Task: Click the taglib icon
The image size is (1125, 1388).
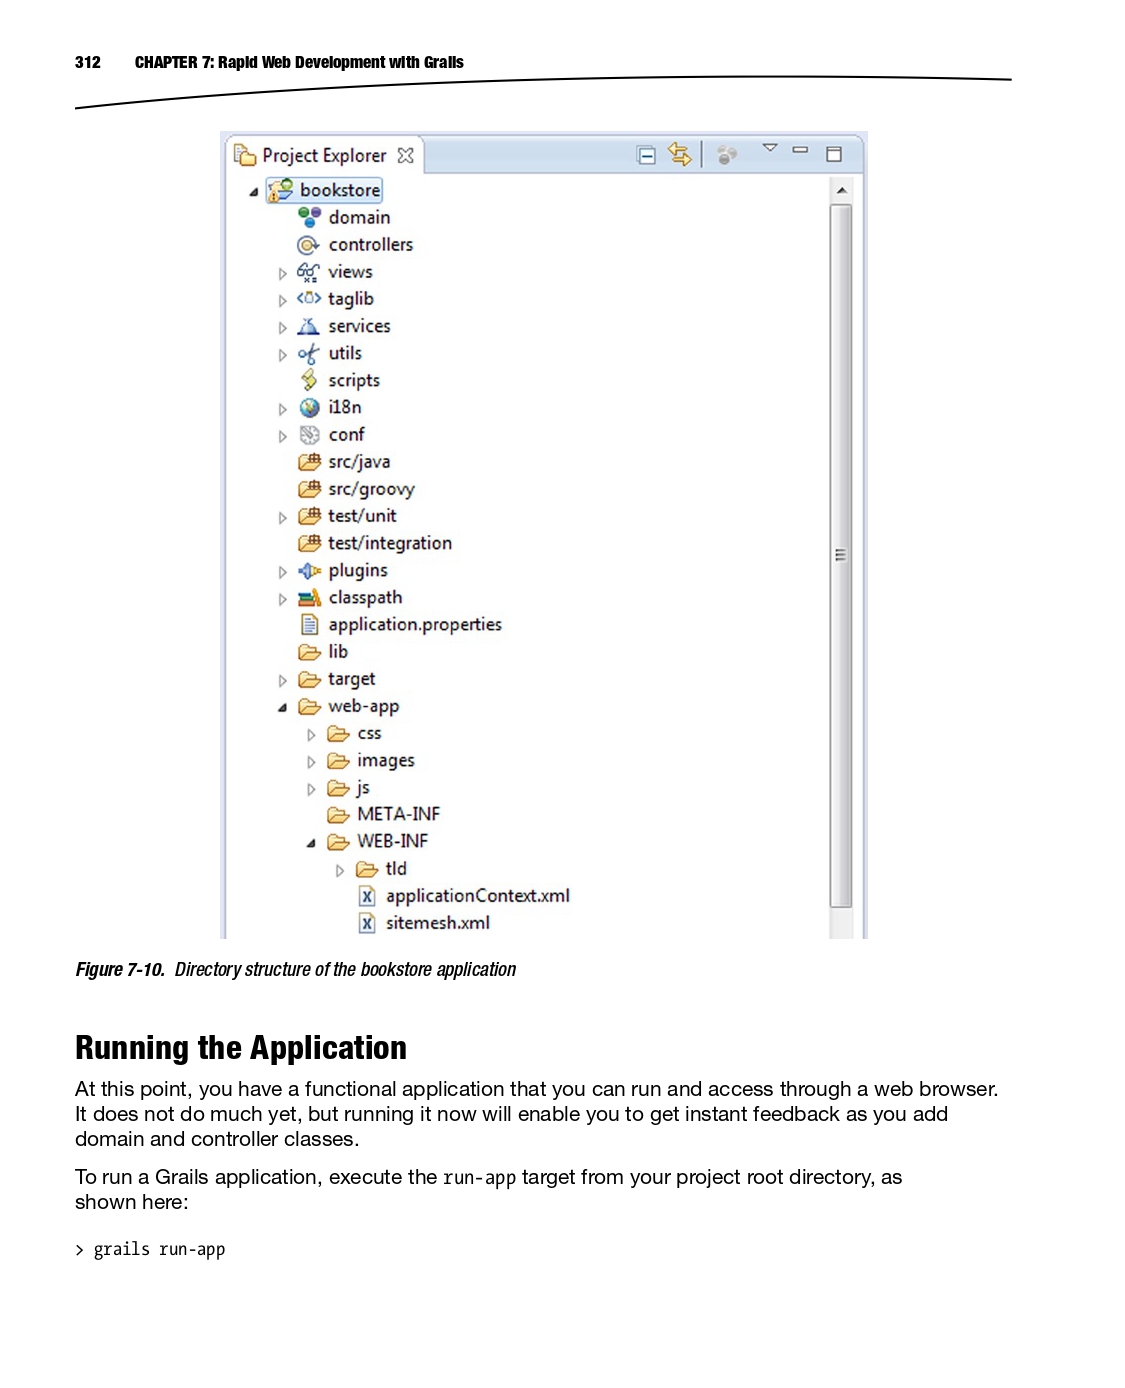Action: click(308, 298)
